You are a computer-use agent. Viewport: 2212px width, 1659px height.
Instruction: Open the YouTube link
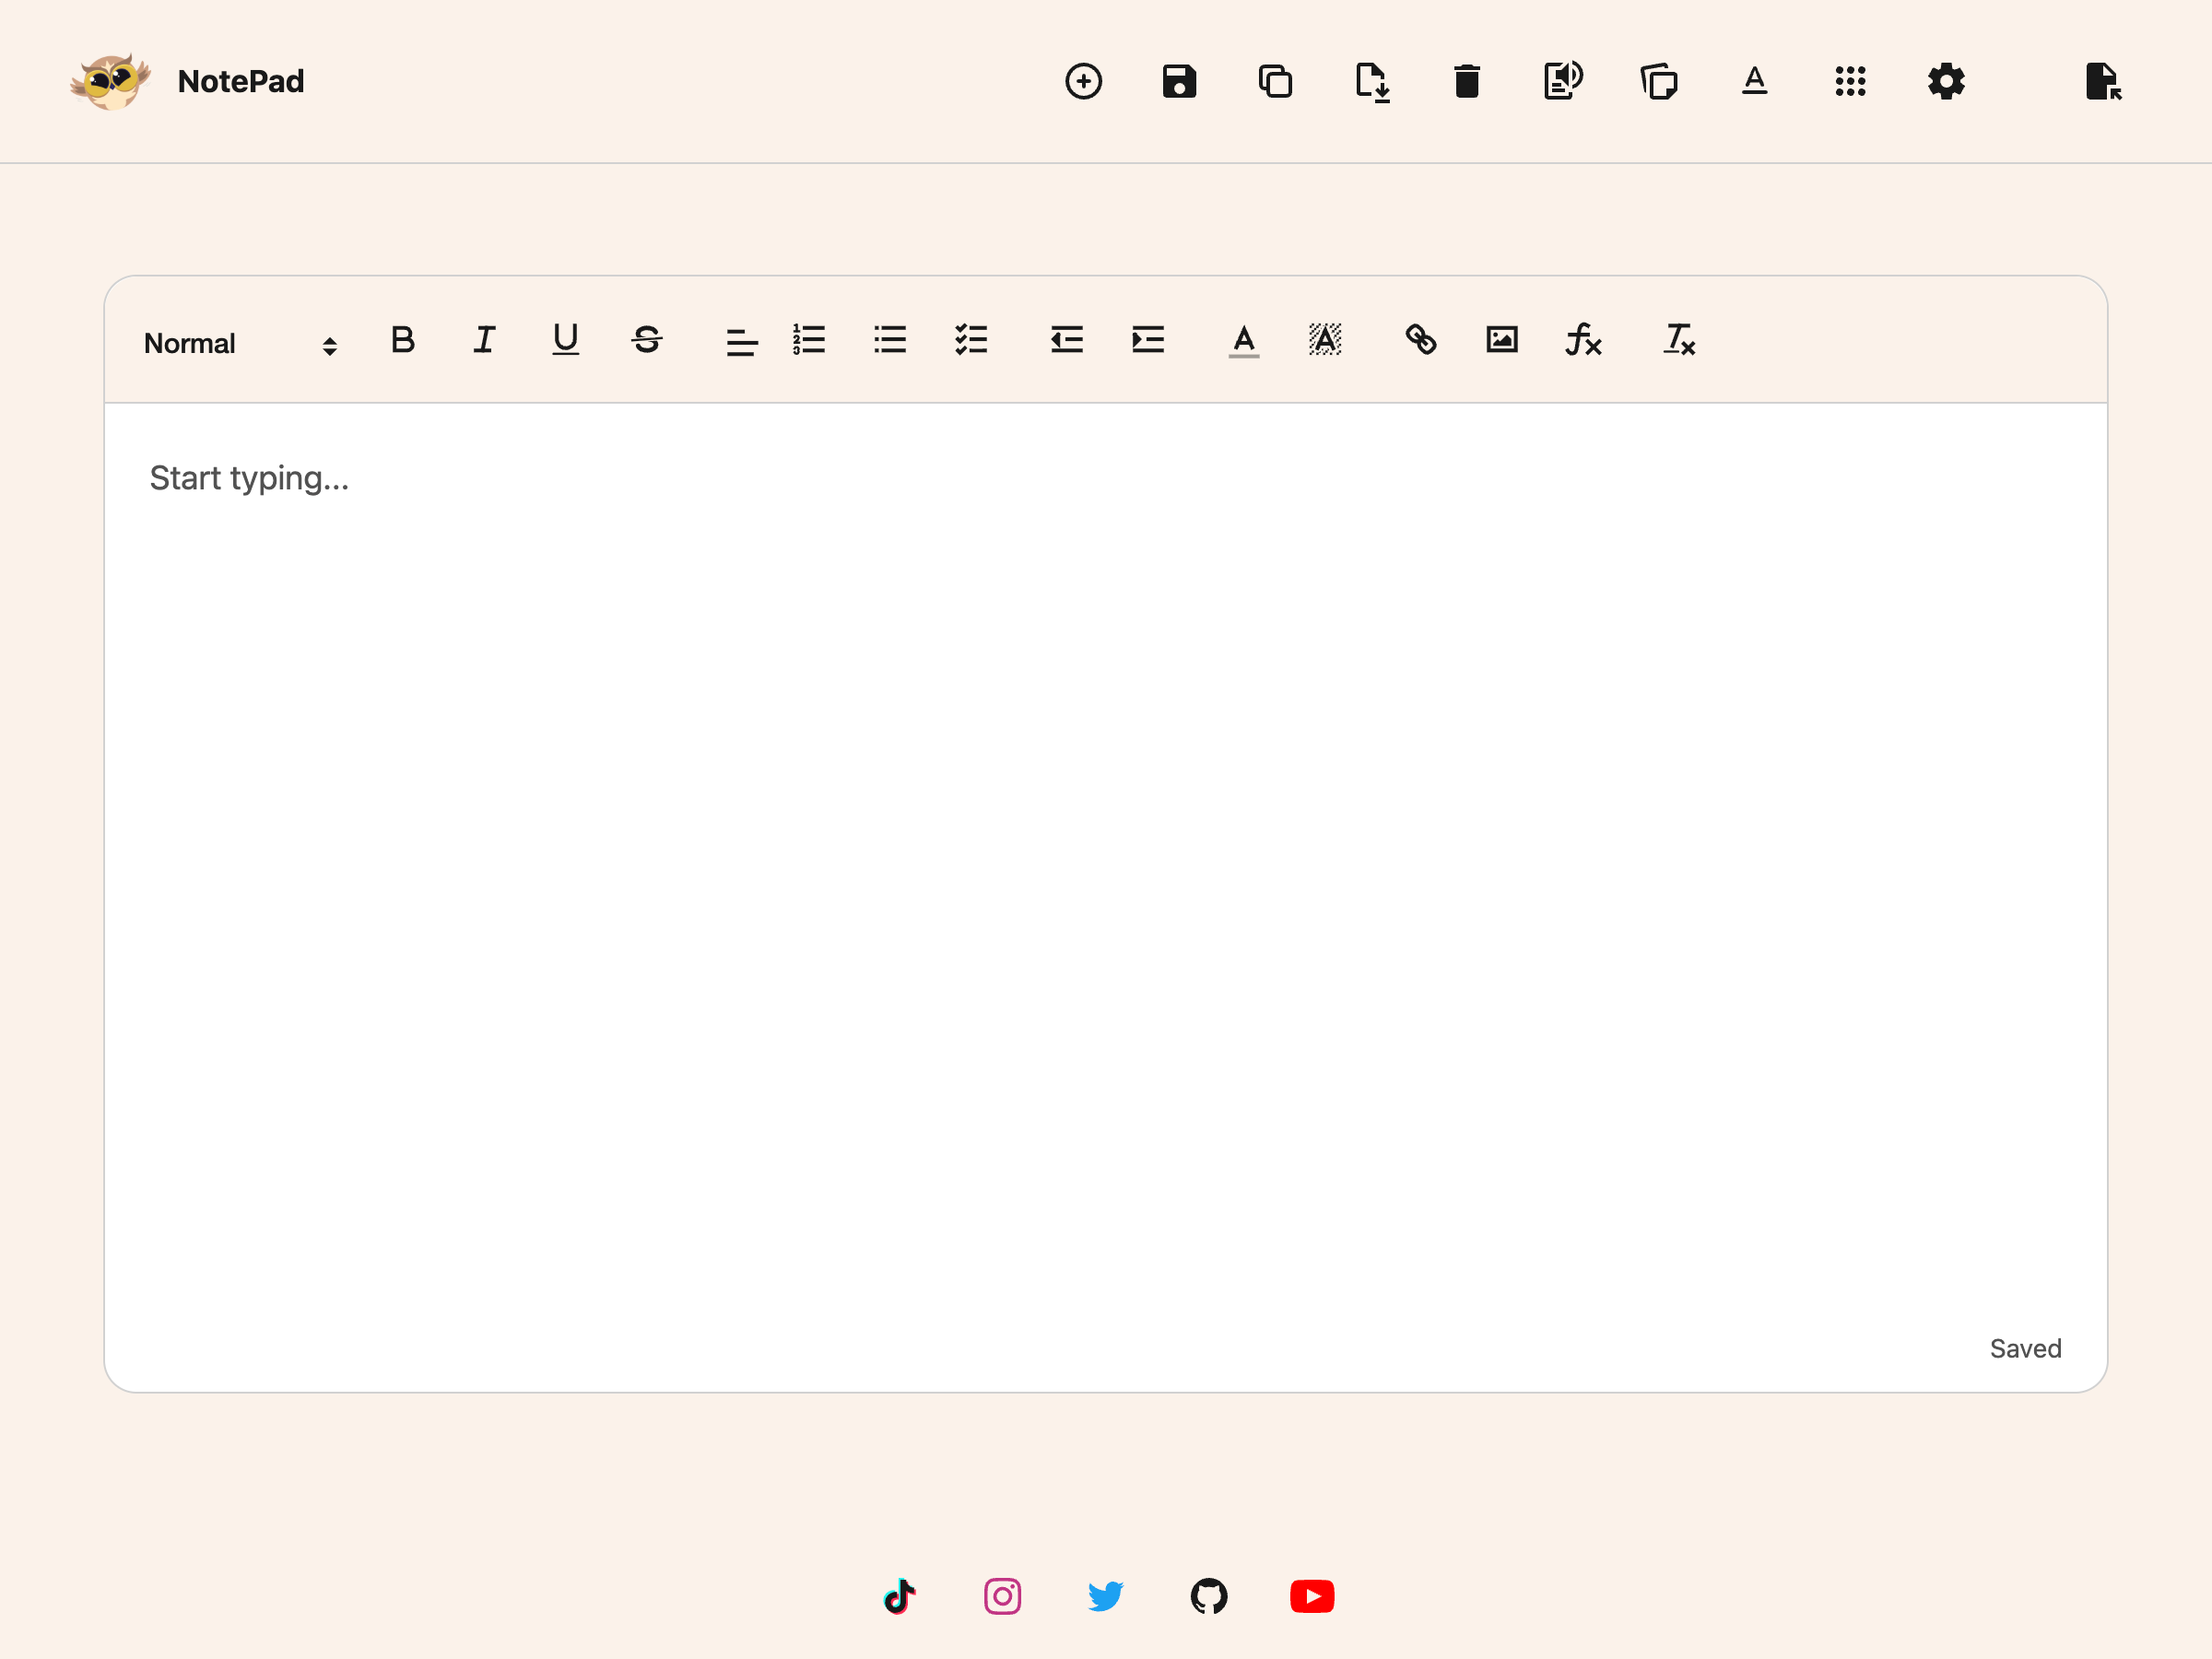click(1311, 1596)
